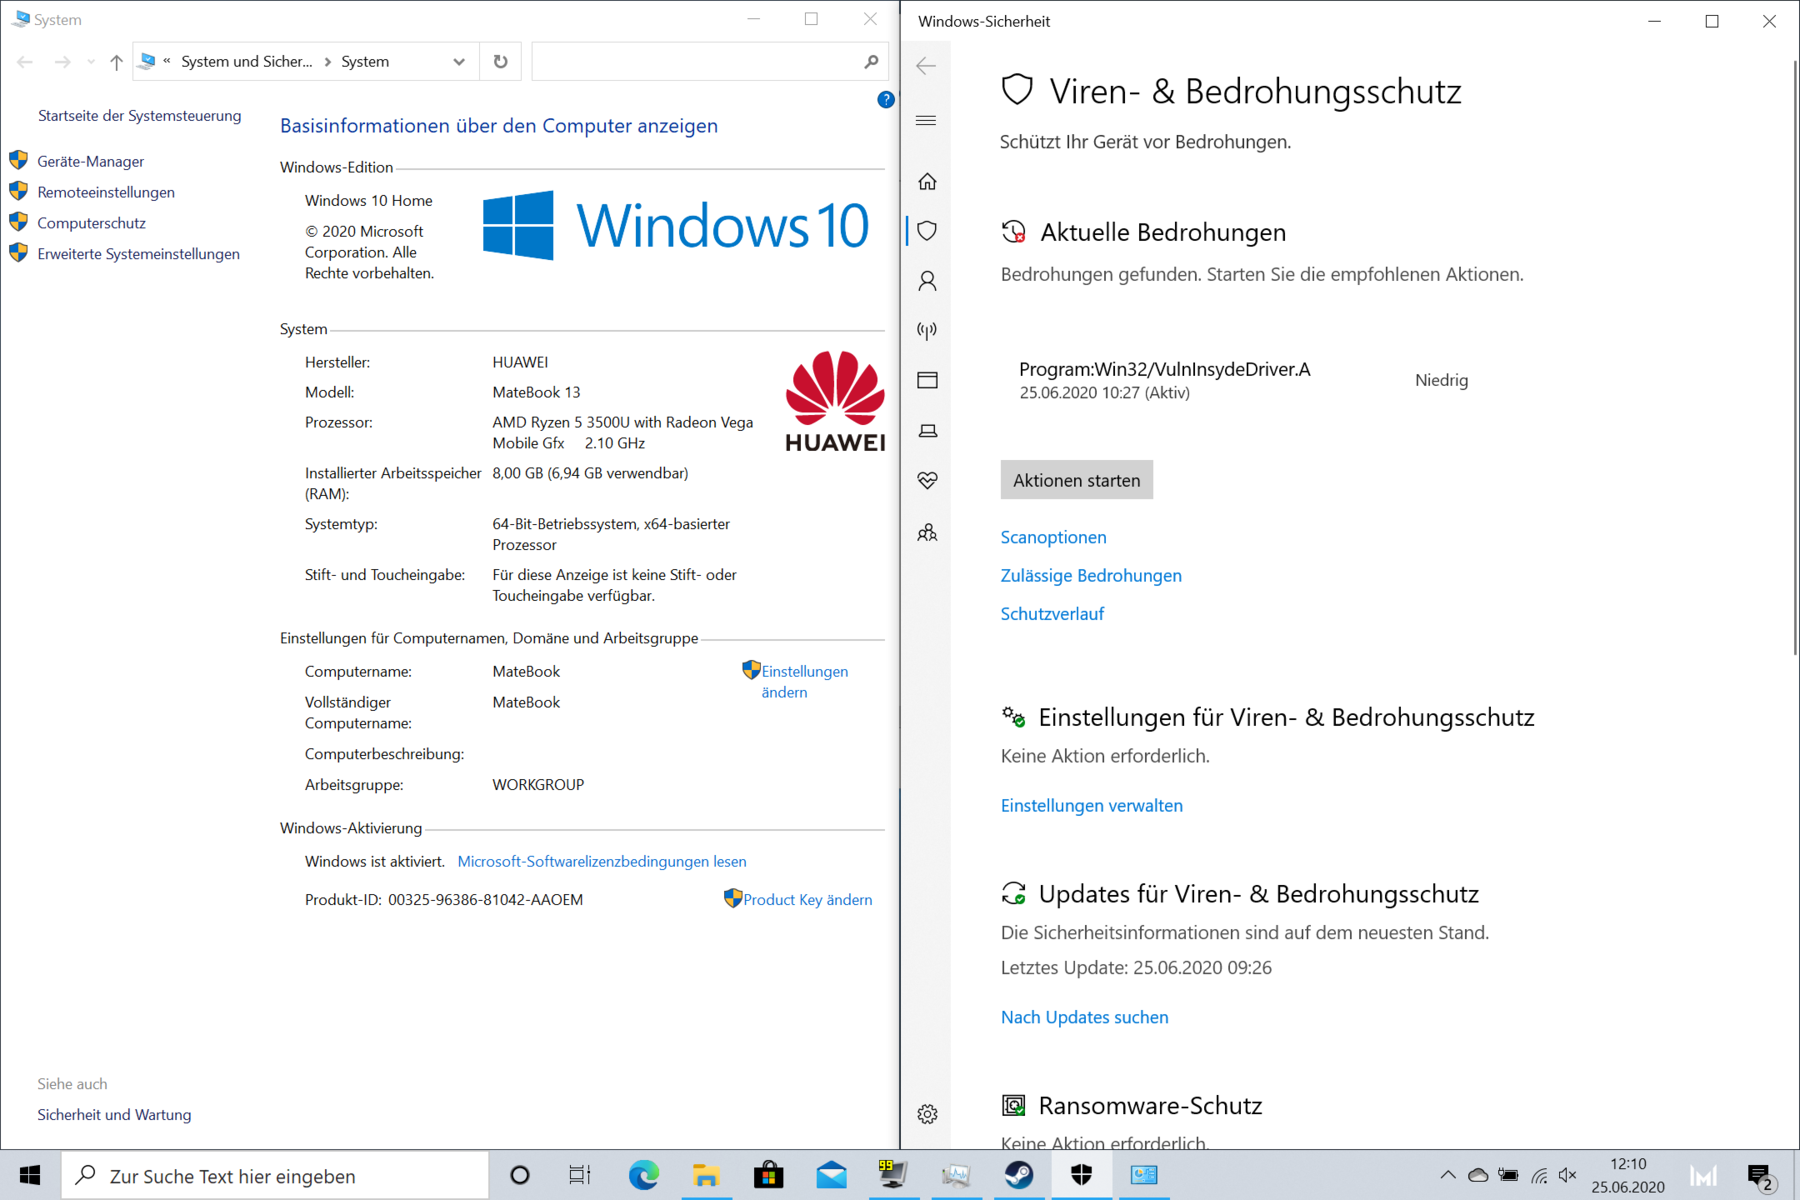Switch to the System window taskbar icon
1800x1200 pixels.
1144,1175
